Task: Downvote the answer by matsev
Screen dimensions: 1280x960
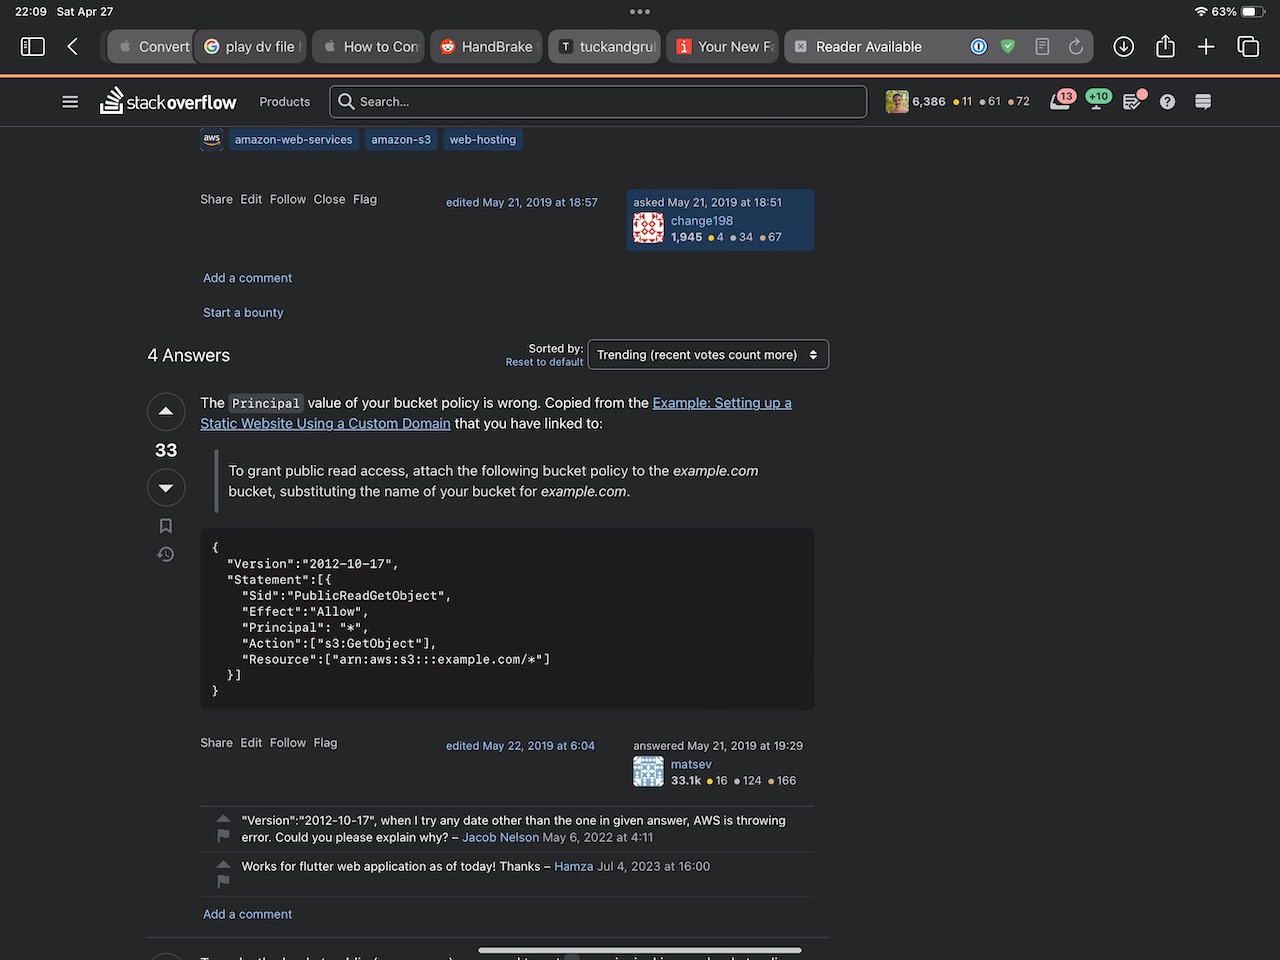Action: tap(166, 488)
